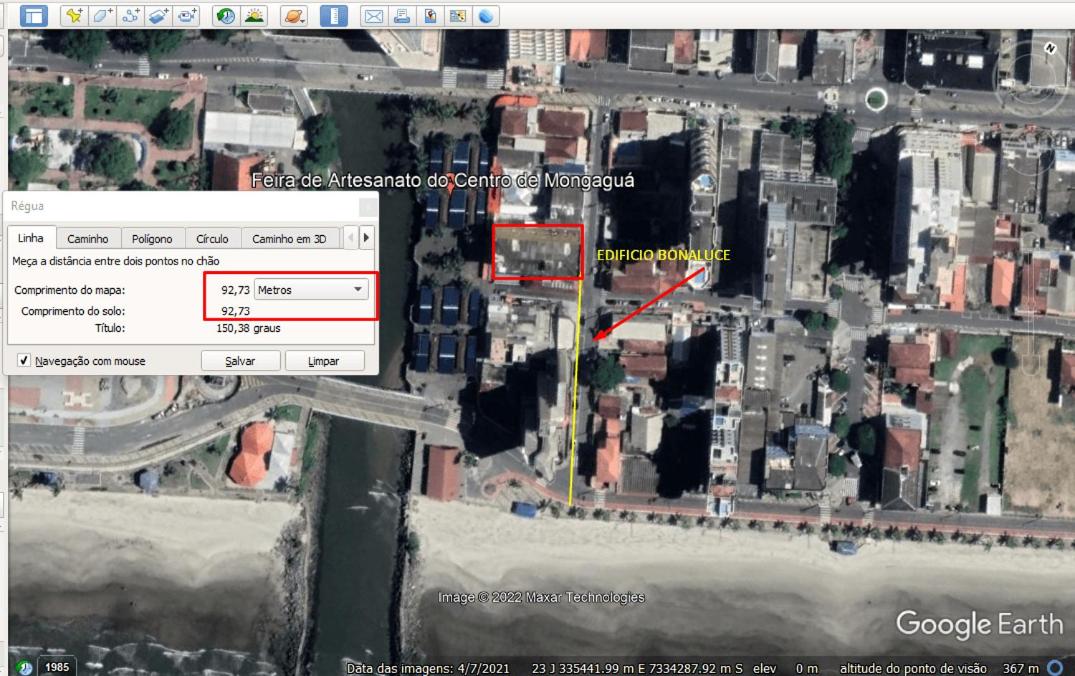This screenshot has height=676, width=1075.
Task: Email the current view
Action: [x=374, y=15]
